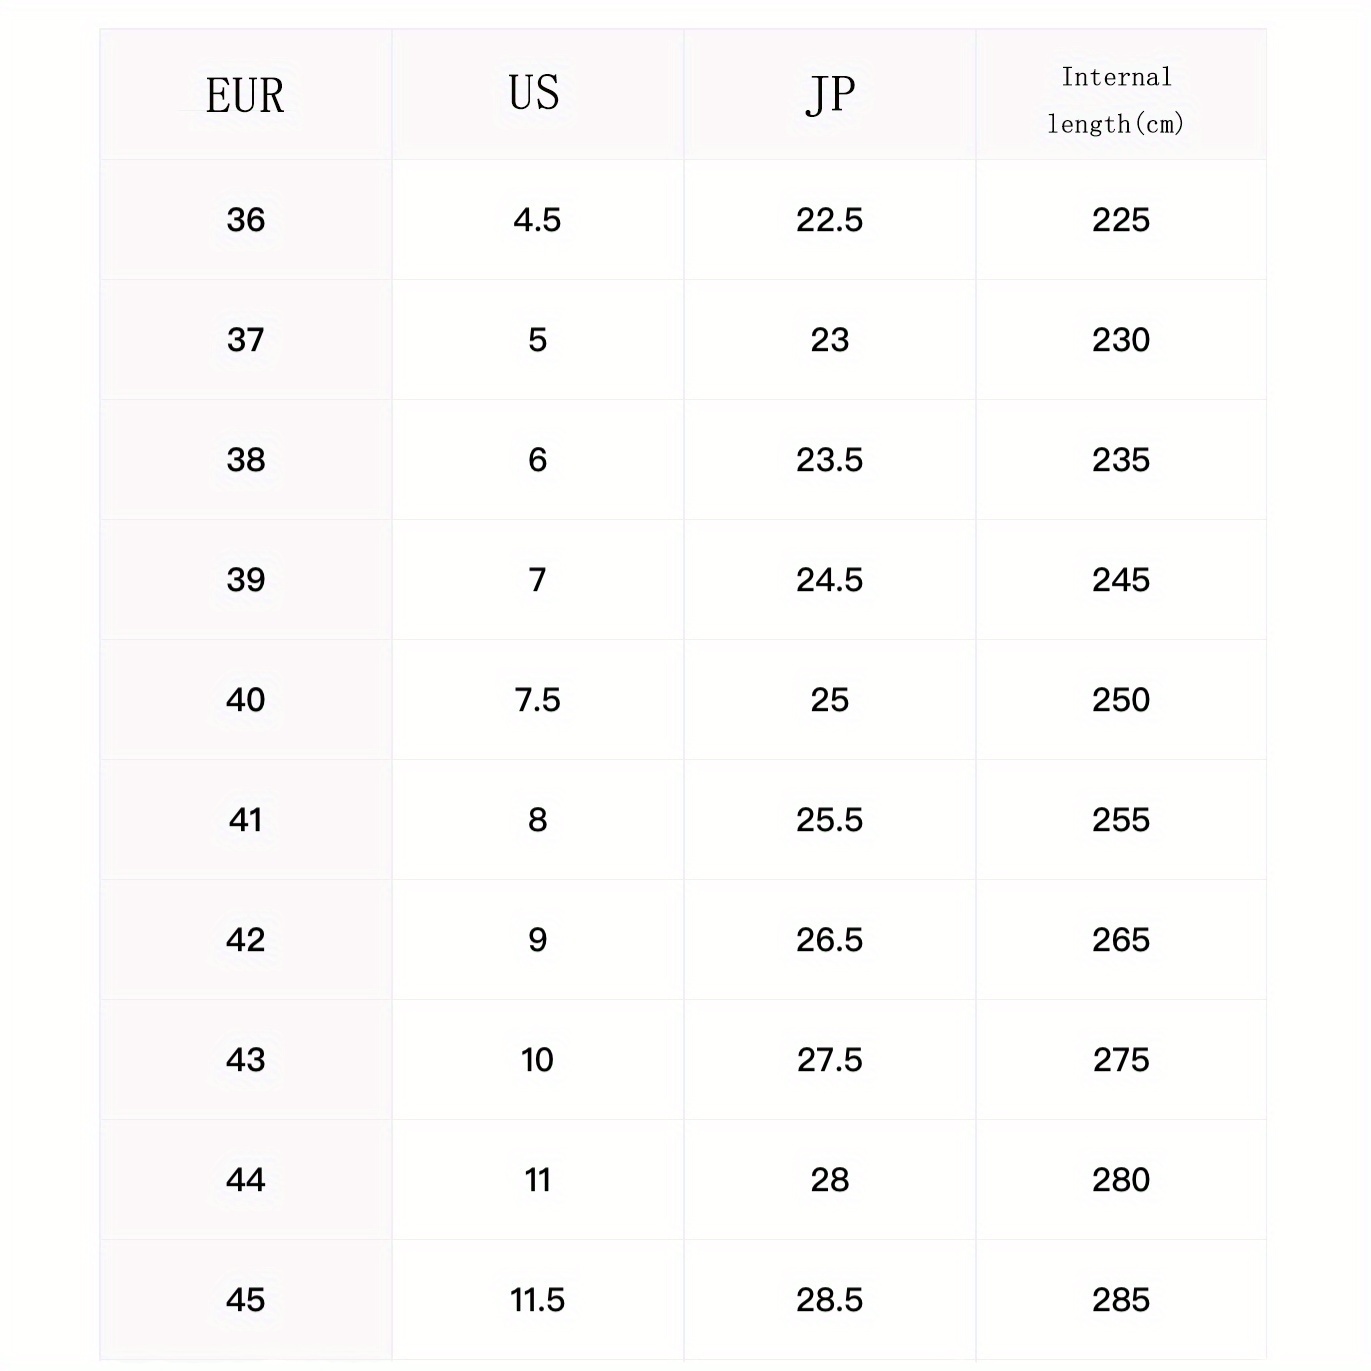Click internal length value 275
The height and width of the screenshot is (1371, 1371).
[1121, 1060]
